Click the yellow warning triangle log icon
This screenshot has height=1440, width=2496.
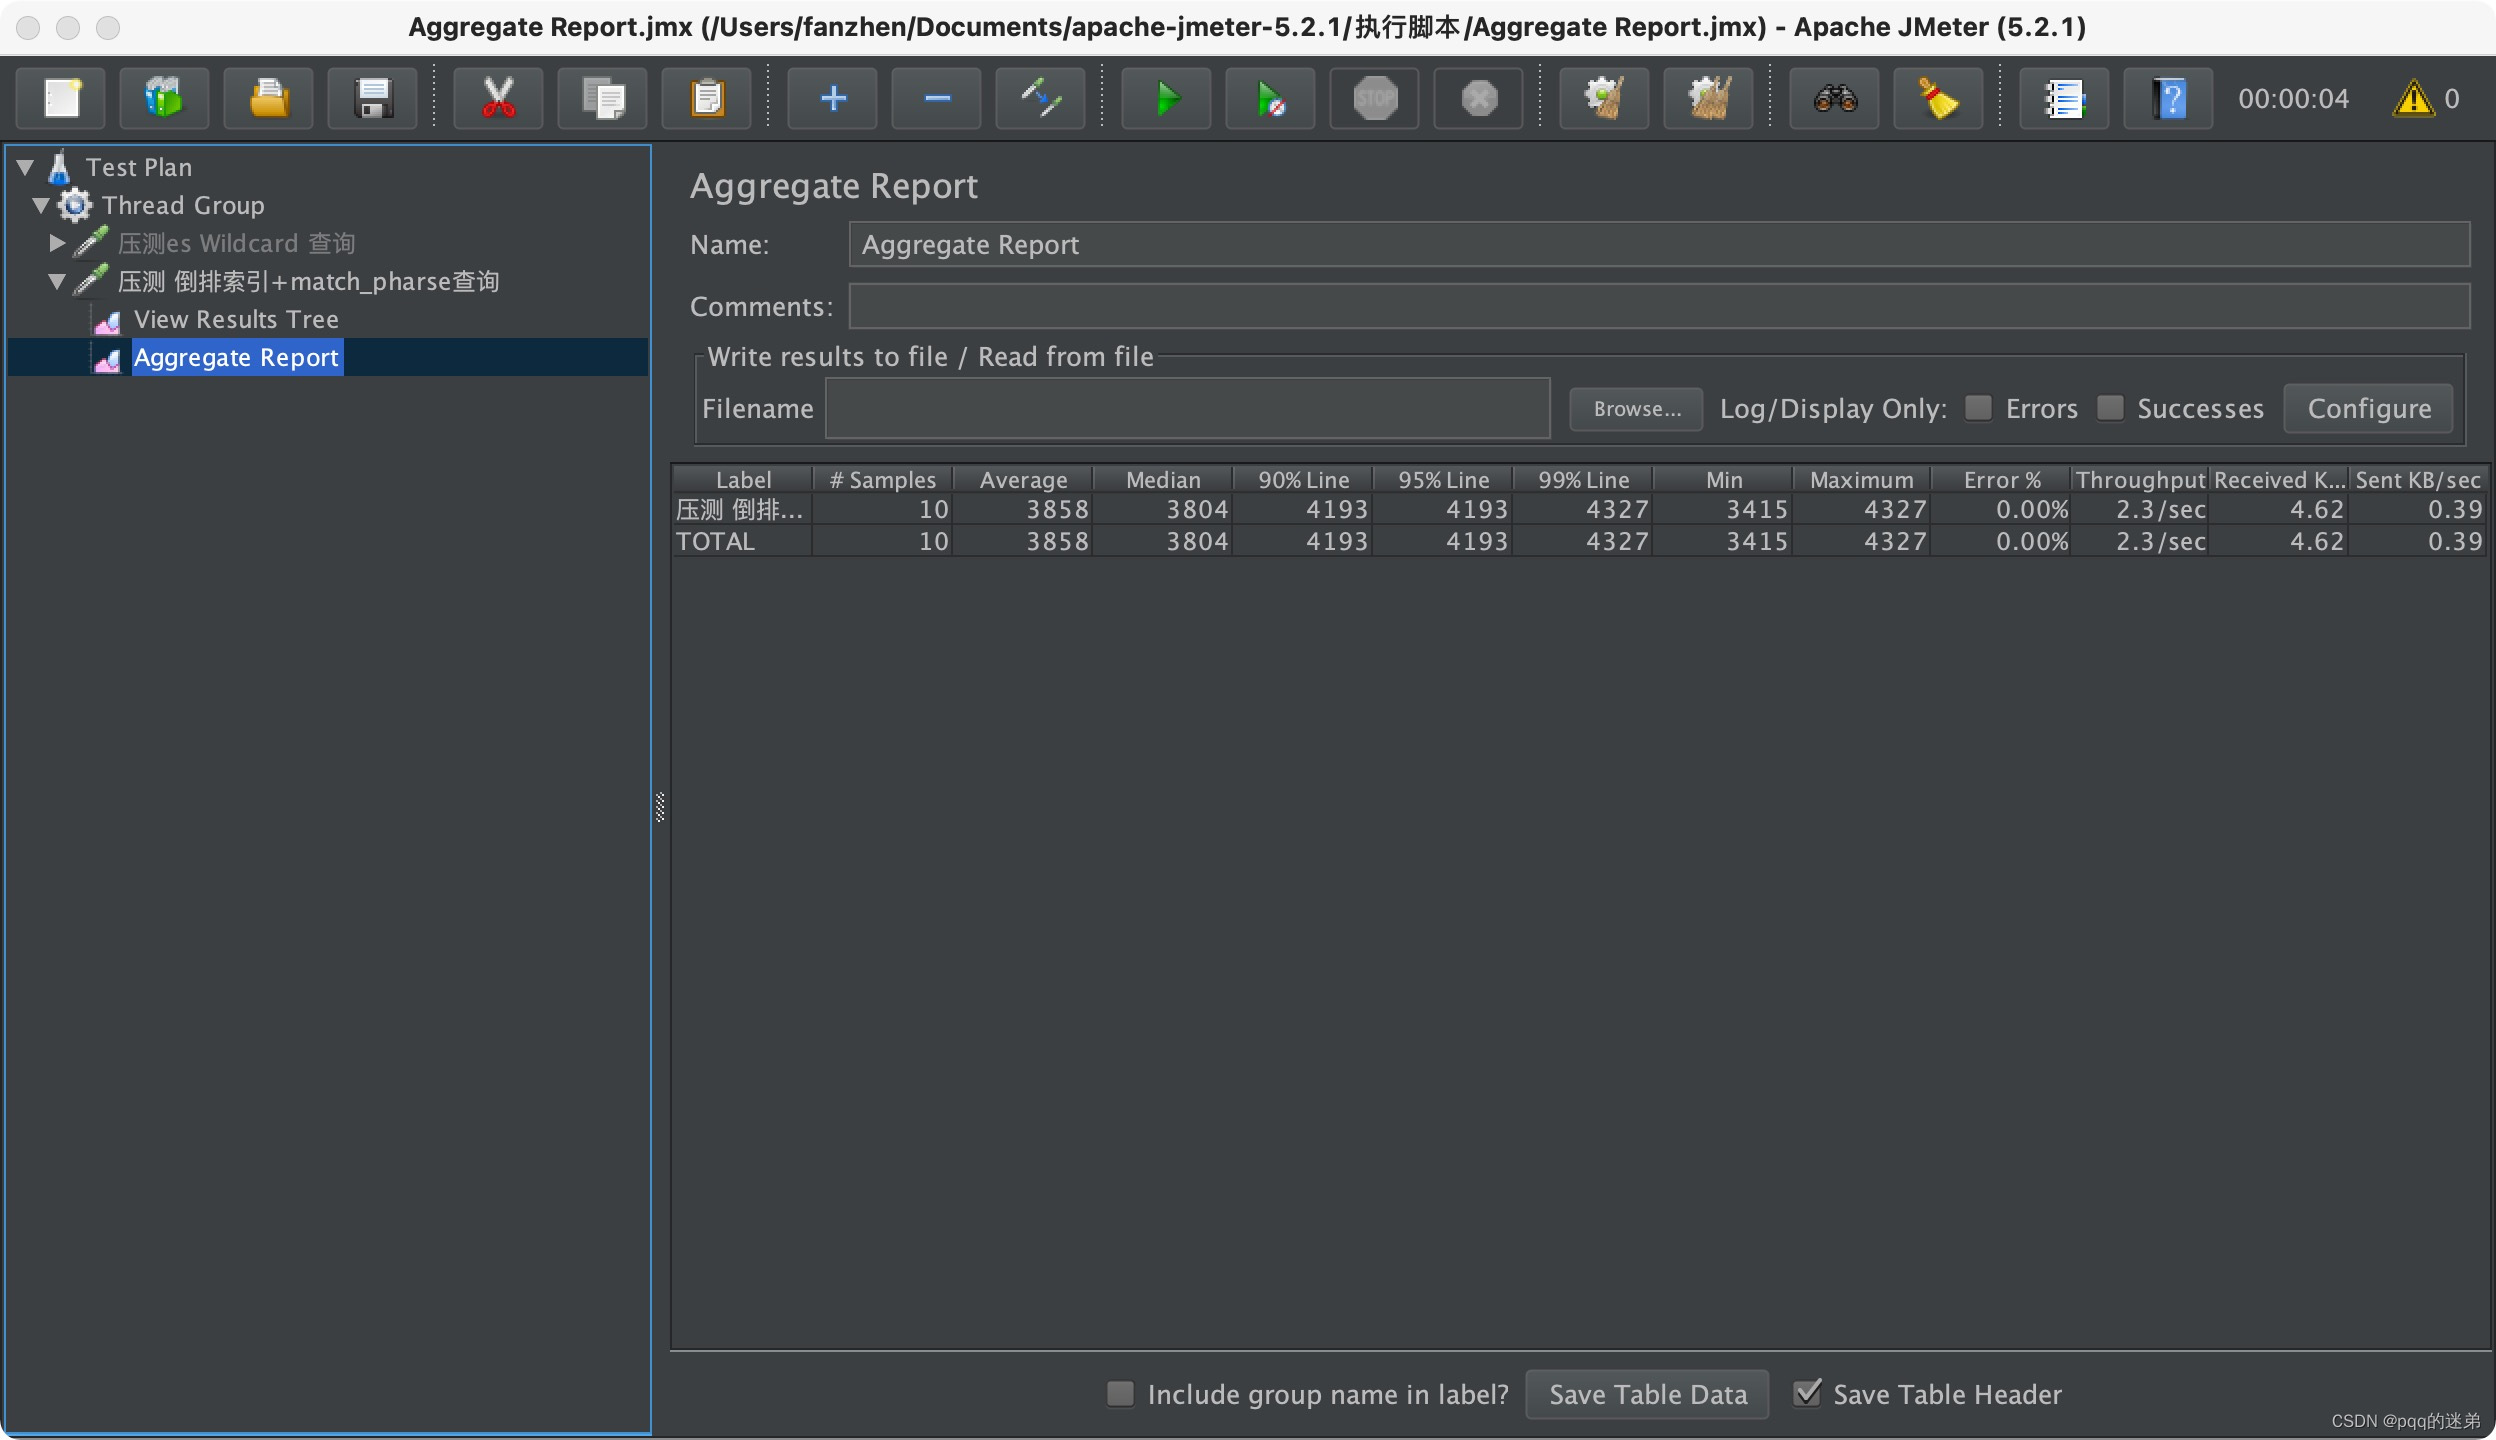tap(2413, 98)
